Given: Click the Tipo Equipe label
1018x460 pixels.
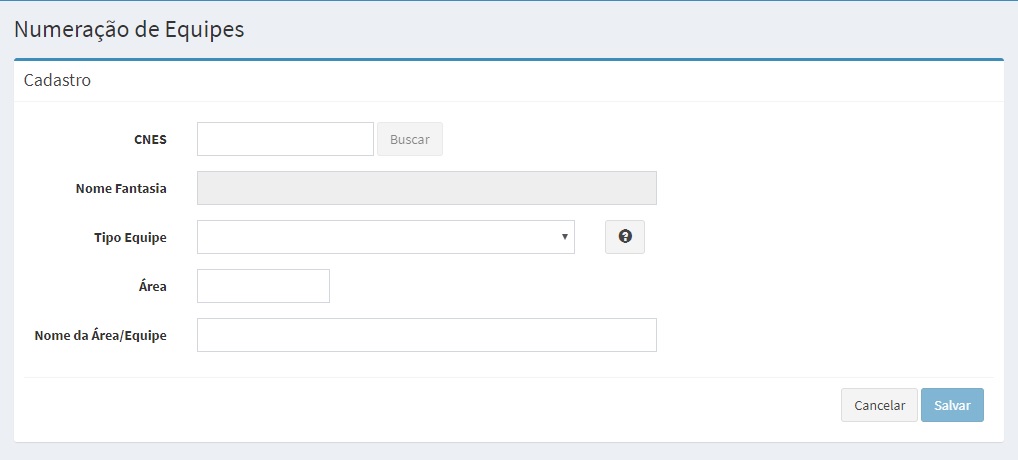Looking at the screenshot, I should pyautogui.click(x=129, y=238).
